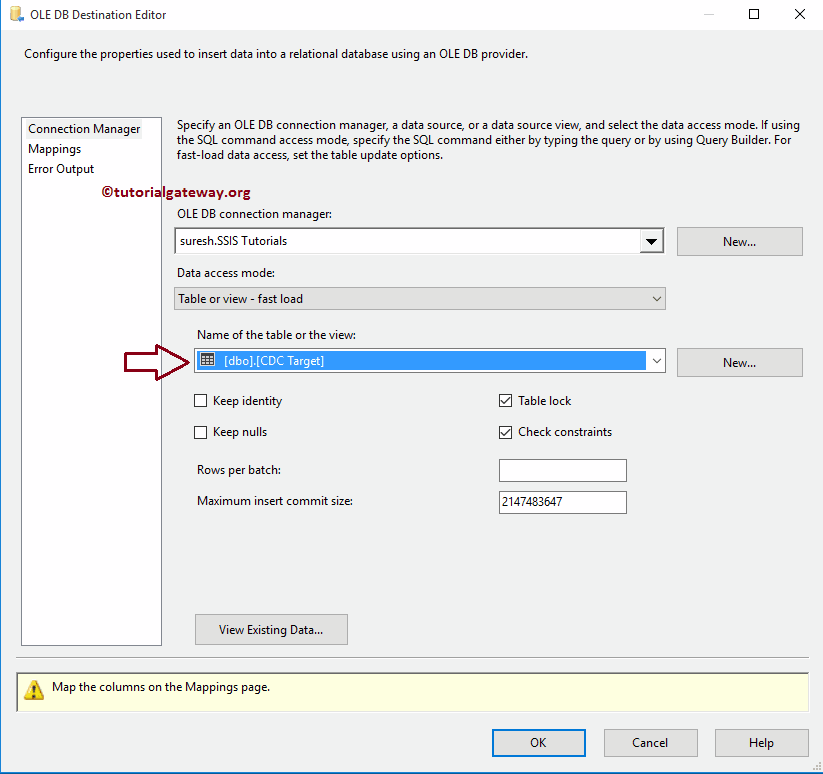Open the OLE DB connection manager dropdown
823x774 pixels.
651,240
